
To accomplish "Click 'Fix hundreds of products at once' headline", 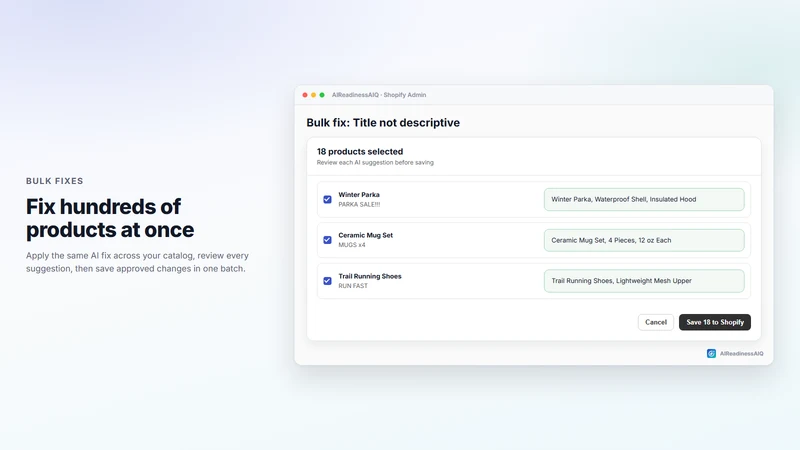I will pos(110,218).
